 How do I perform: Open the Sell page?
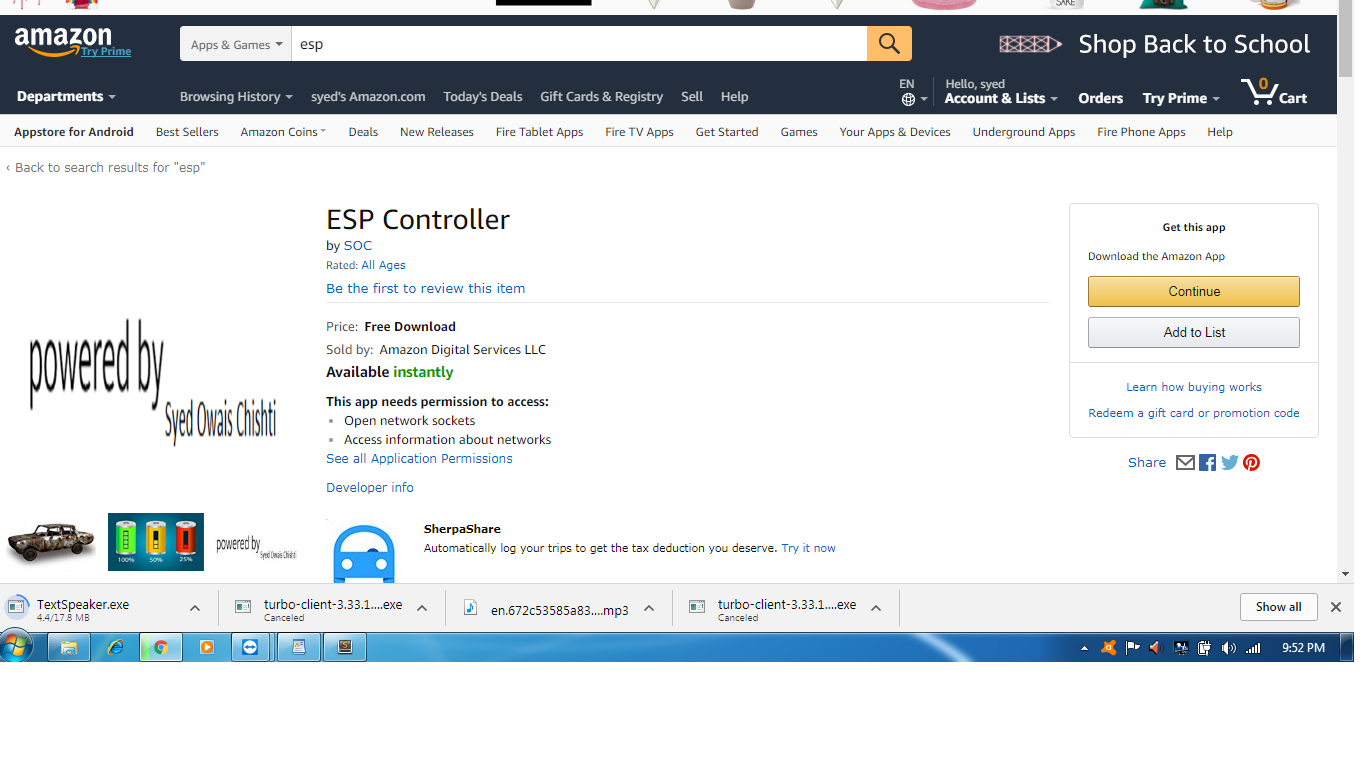click(692, 97)
